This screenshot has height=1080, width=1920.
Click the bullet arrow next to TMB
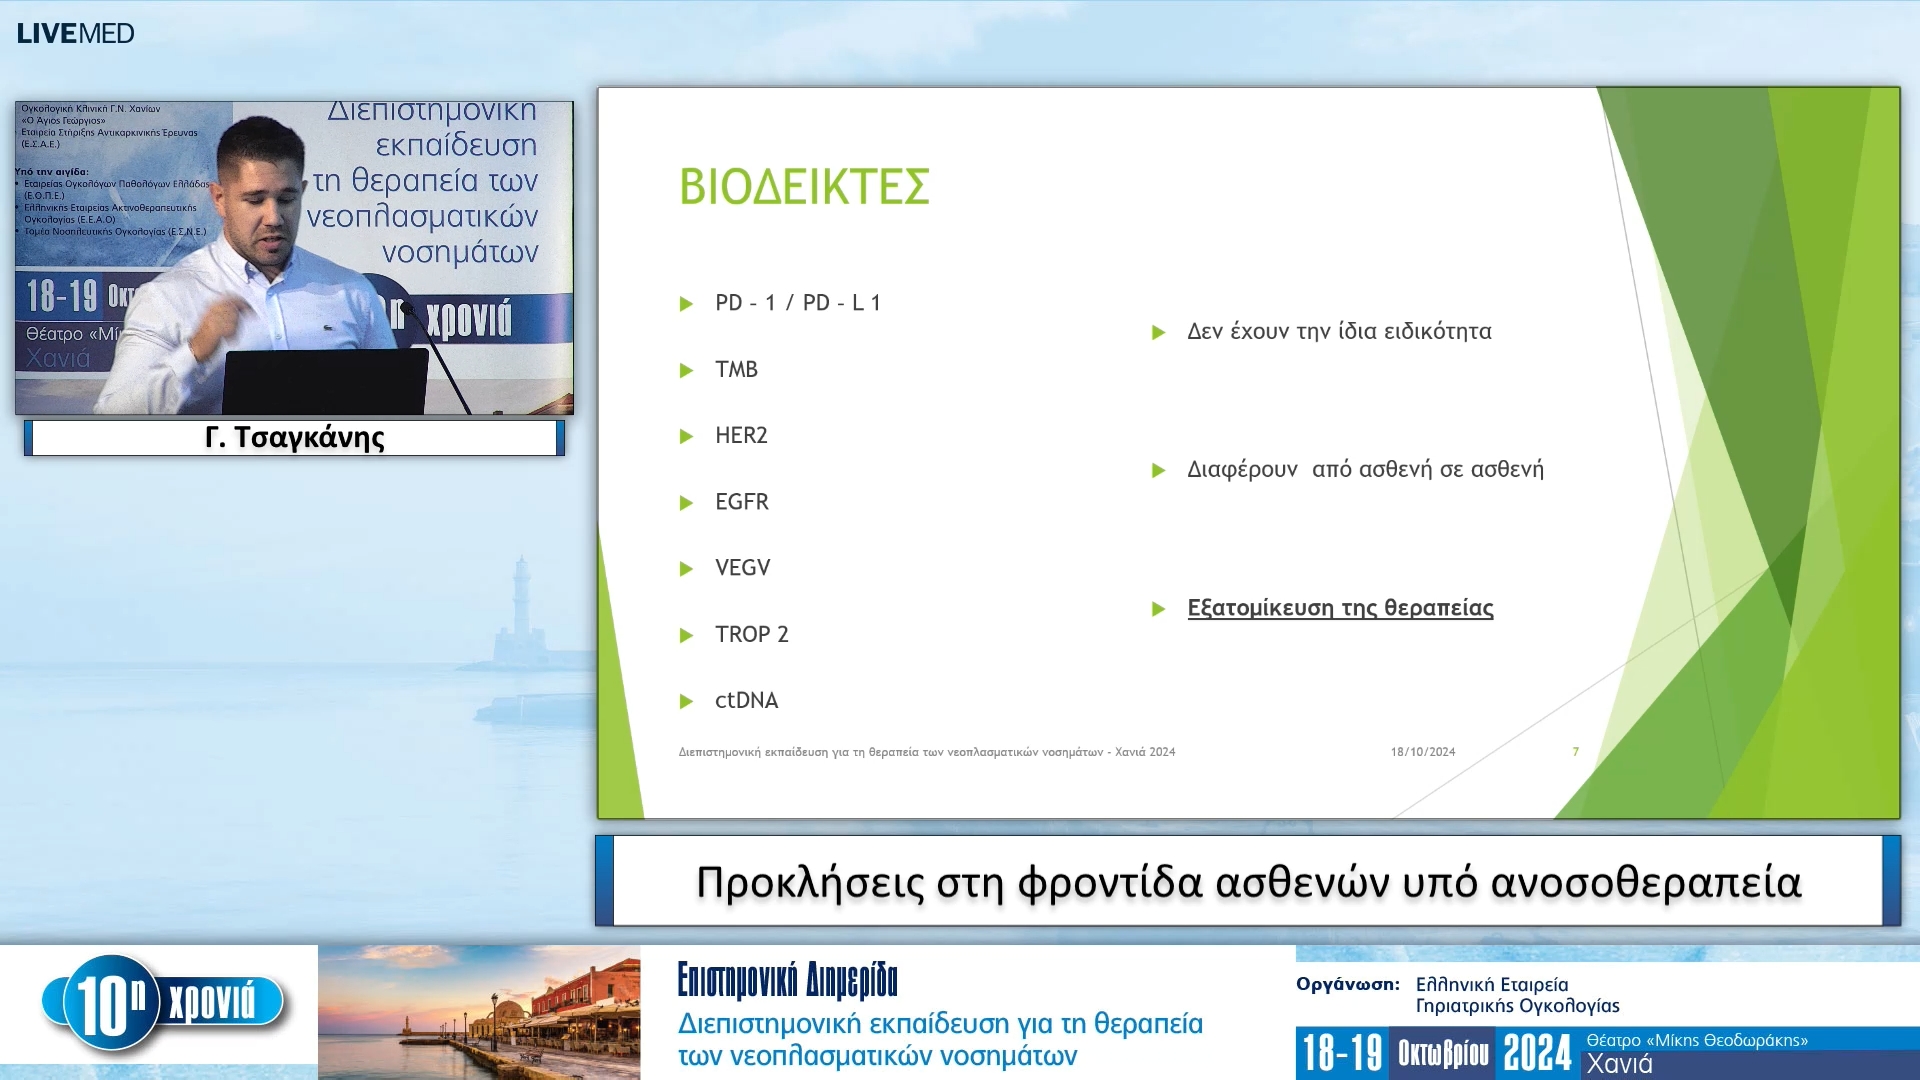pos(687,369)
